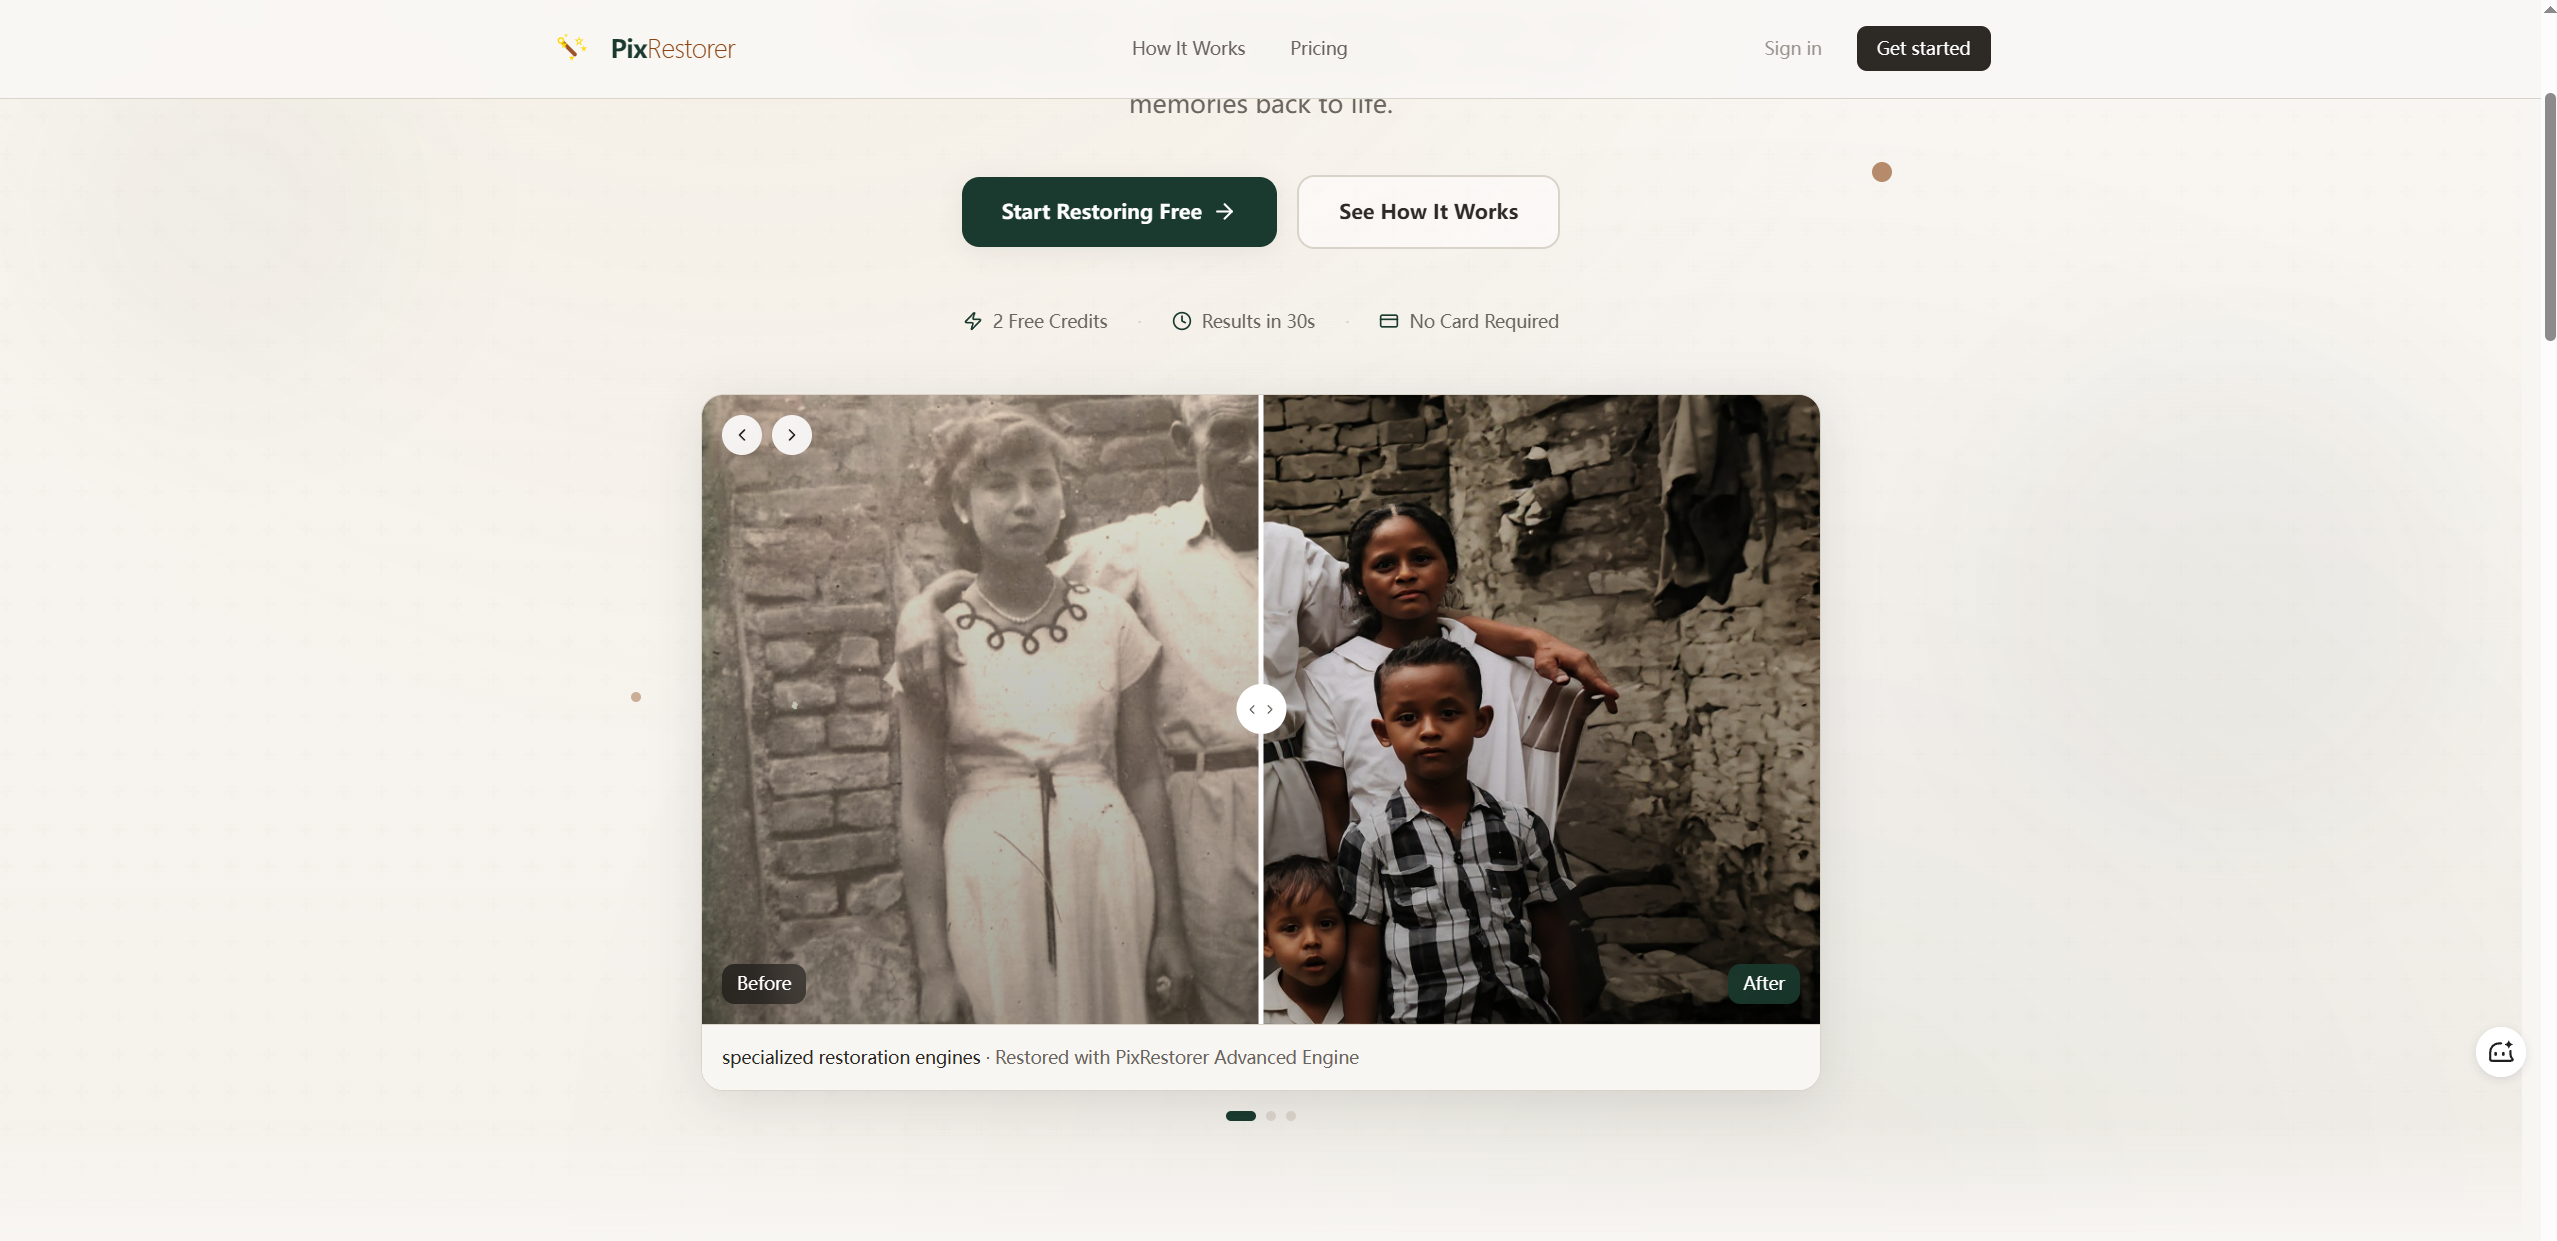The image size is (2557, 1241).
Task: Select the third carousel pagination dot
Action: 1290,1116
